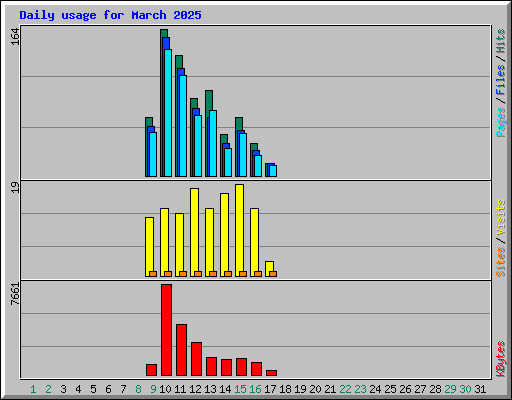Select day 12 on the date axis

[x=195, y=389]
